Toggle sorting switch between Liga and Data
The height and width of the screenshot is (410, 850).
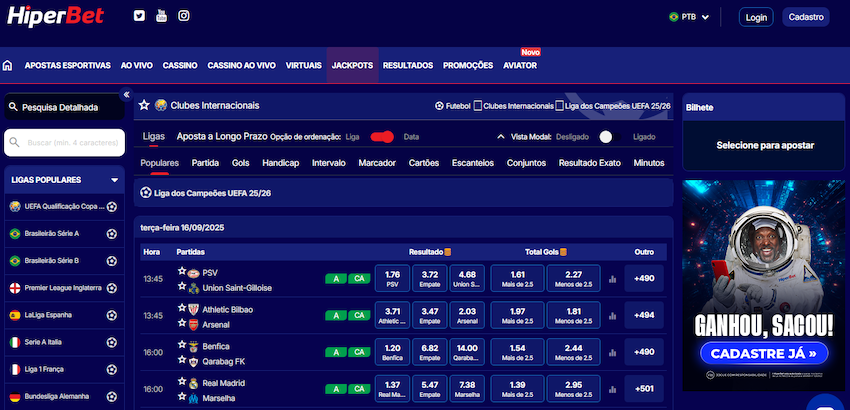[382, 137]
